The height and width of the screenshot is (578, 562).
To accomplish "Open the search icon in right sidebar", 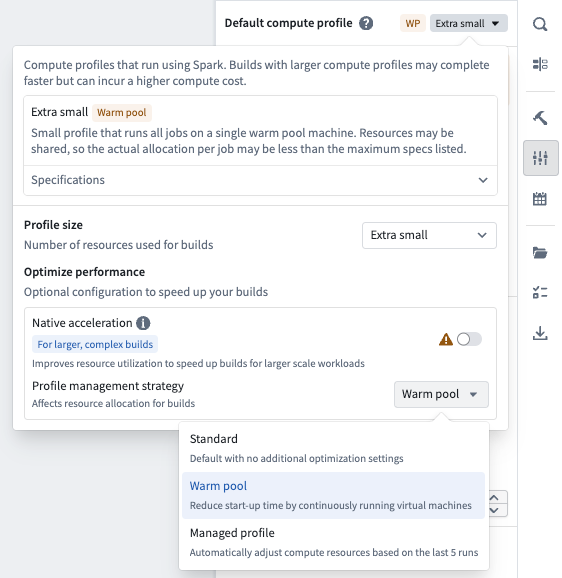I will pos(540,24).
